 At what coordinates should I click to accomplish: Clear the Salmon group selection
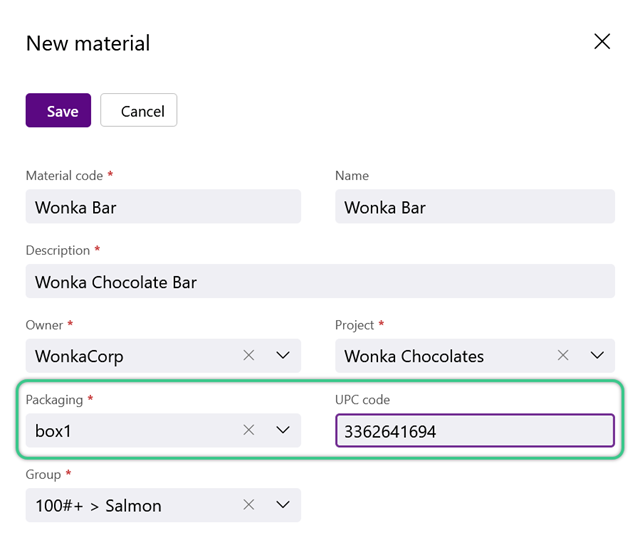tap(249, 505)
